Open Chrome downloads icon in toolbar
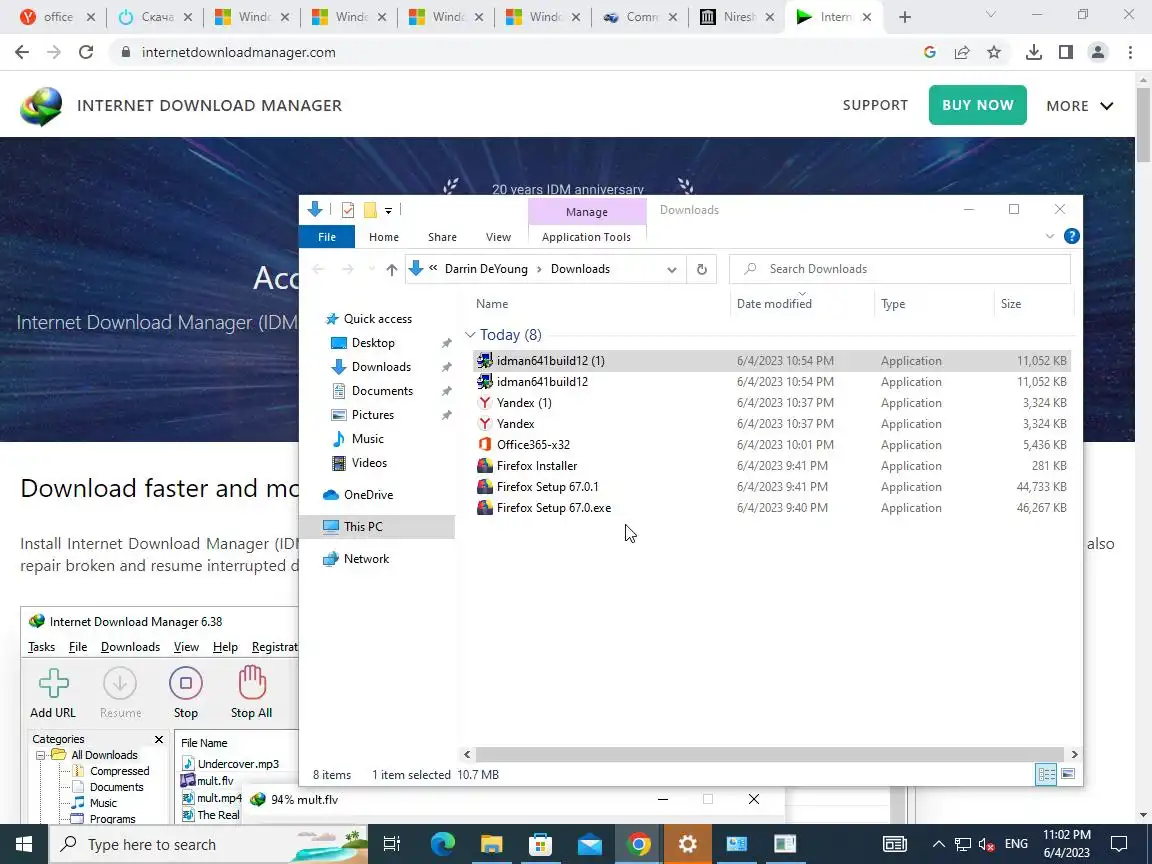The height and width of the screenshot is (864, 1152). point(1034,52)
